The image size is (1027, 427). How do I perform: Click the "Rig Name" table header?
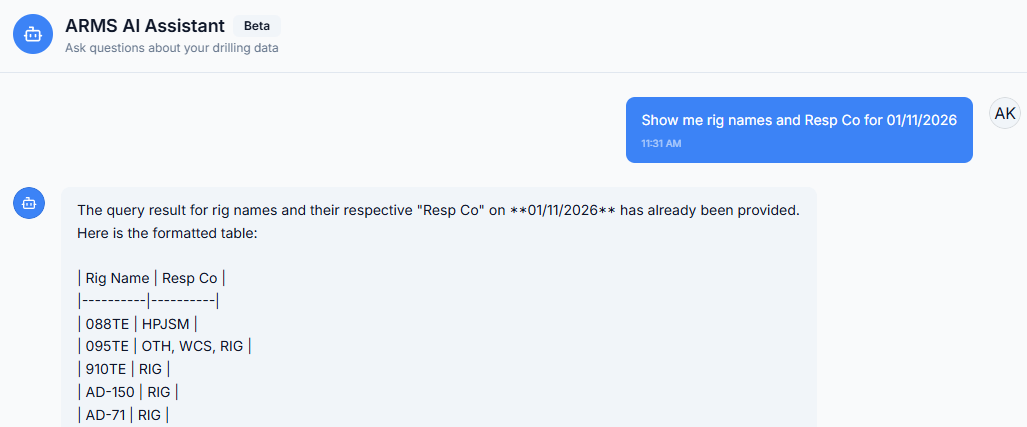pyautogui.click(x=117, y=278)
